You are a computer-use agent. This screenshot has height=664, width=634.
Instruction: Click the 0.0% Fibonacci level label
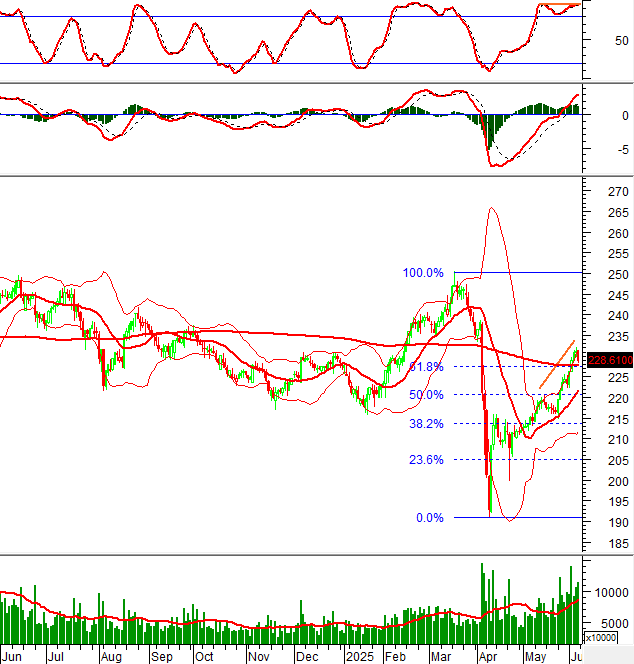coord(429,518)
